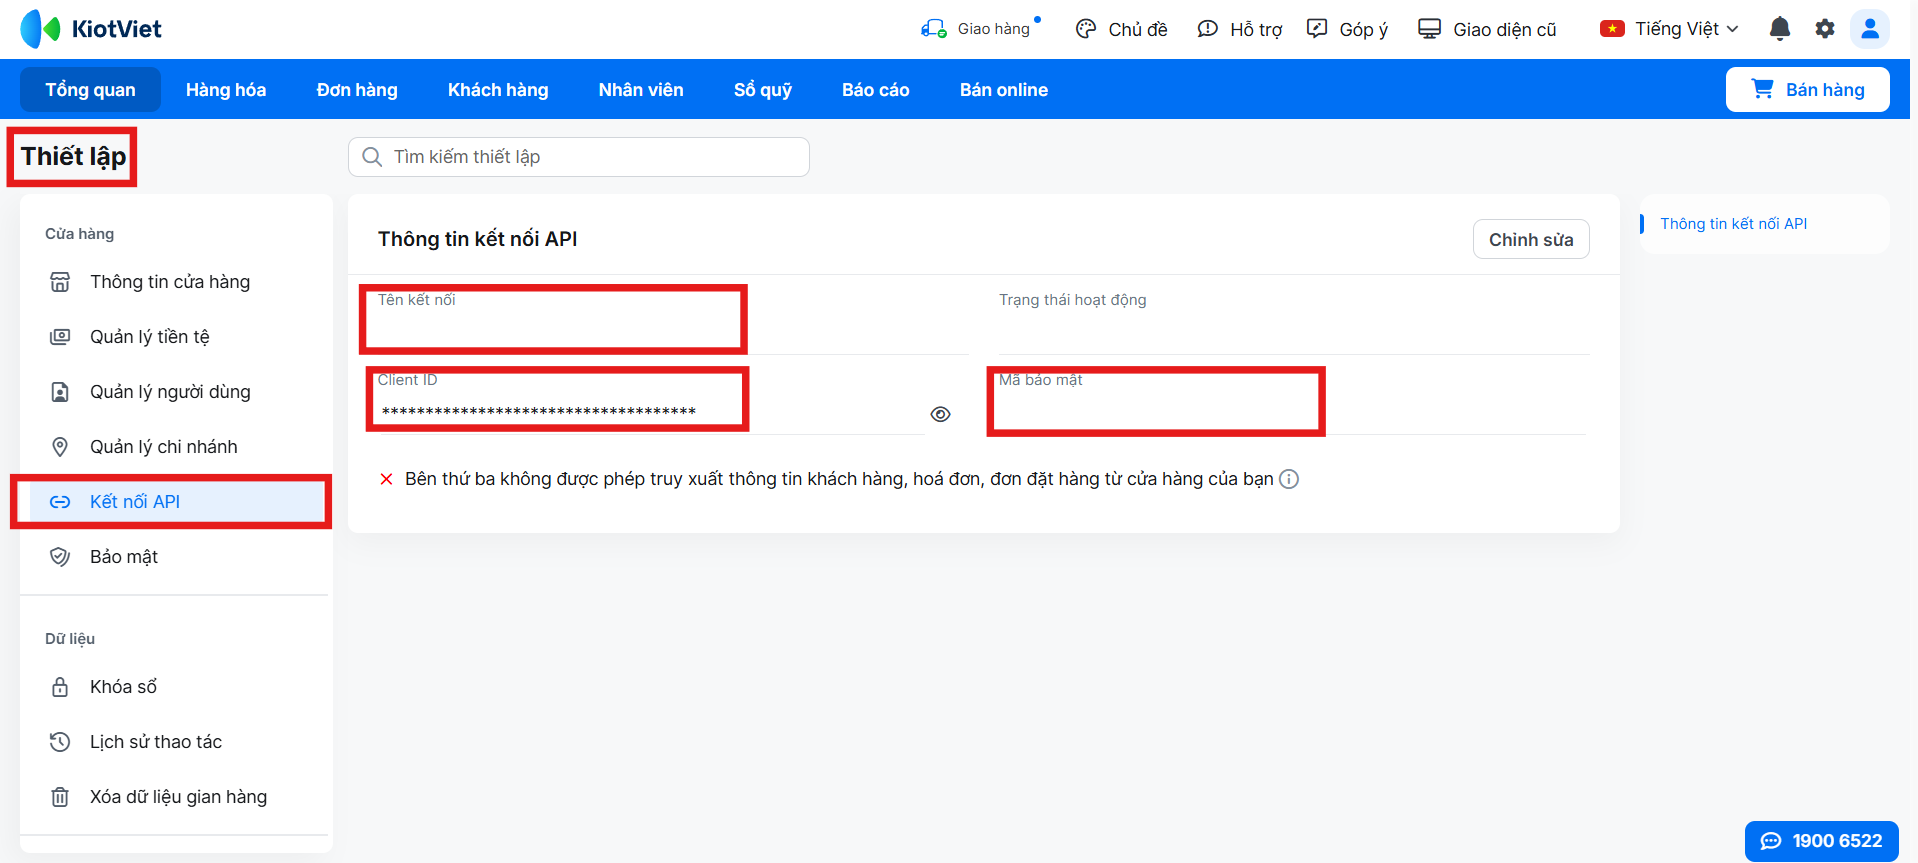The image size is (1918, 863).
Task: Select Lịch sử thao tác in sidebar
Action: click(175, 742)
